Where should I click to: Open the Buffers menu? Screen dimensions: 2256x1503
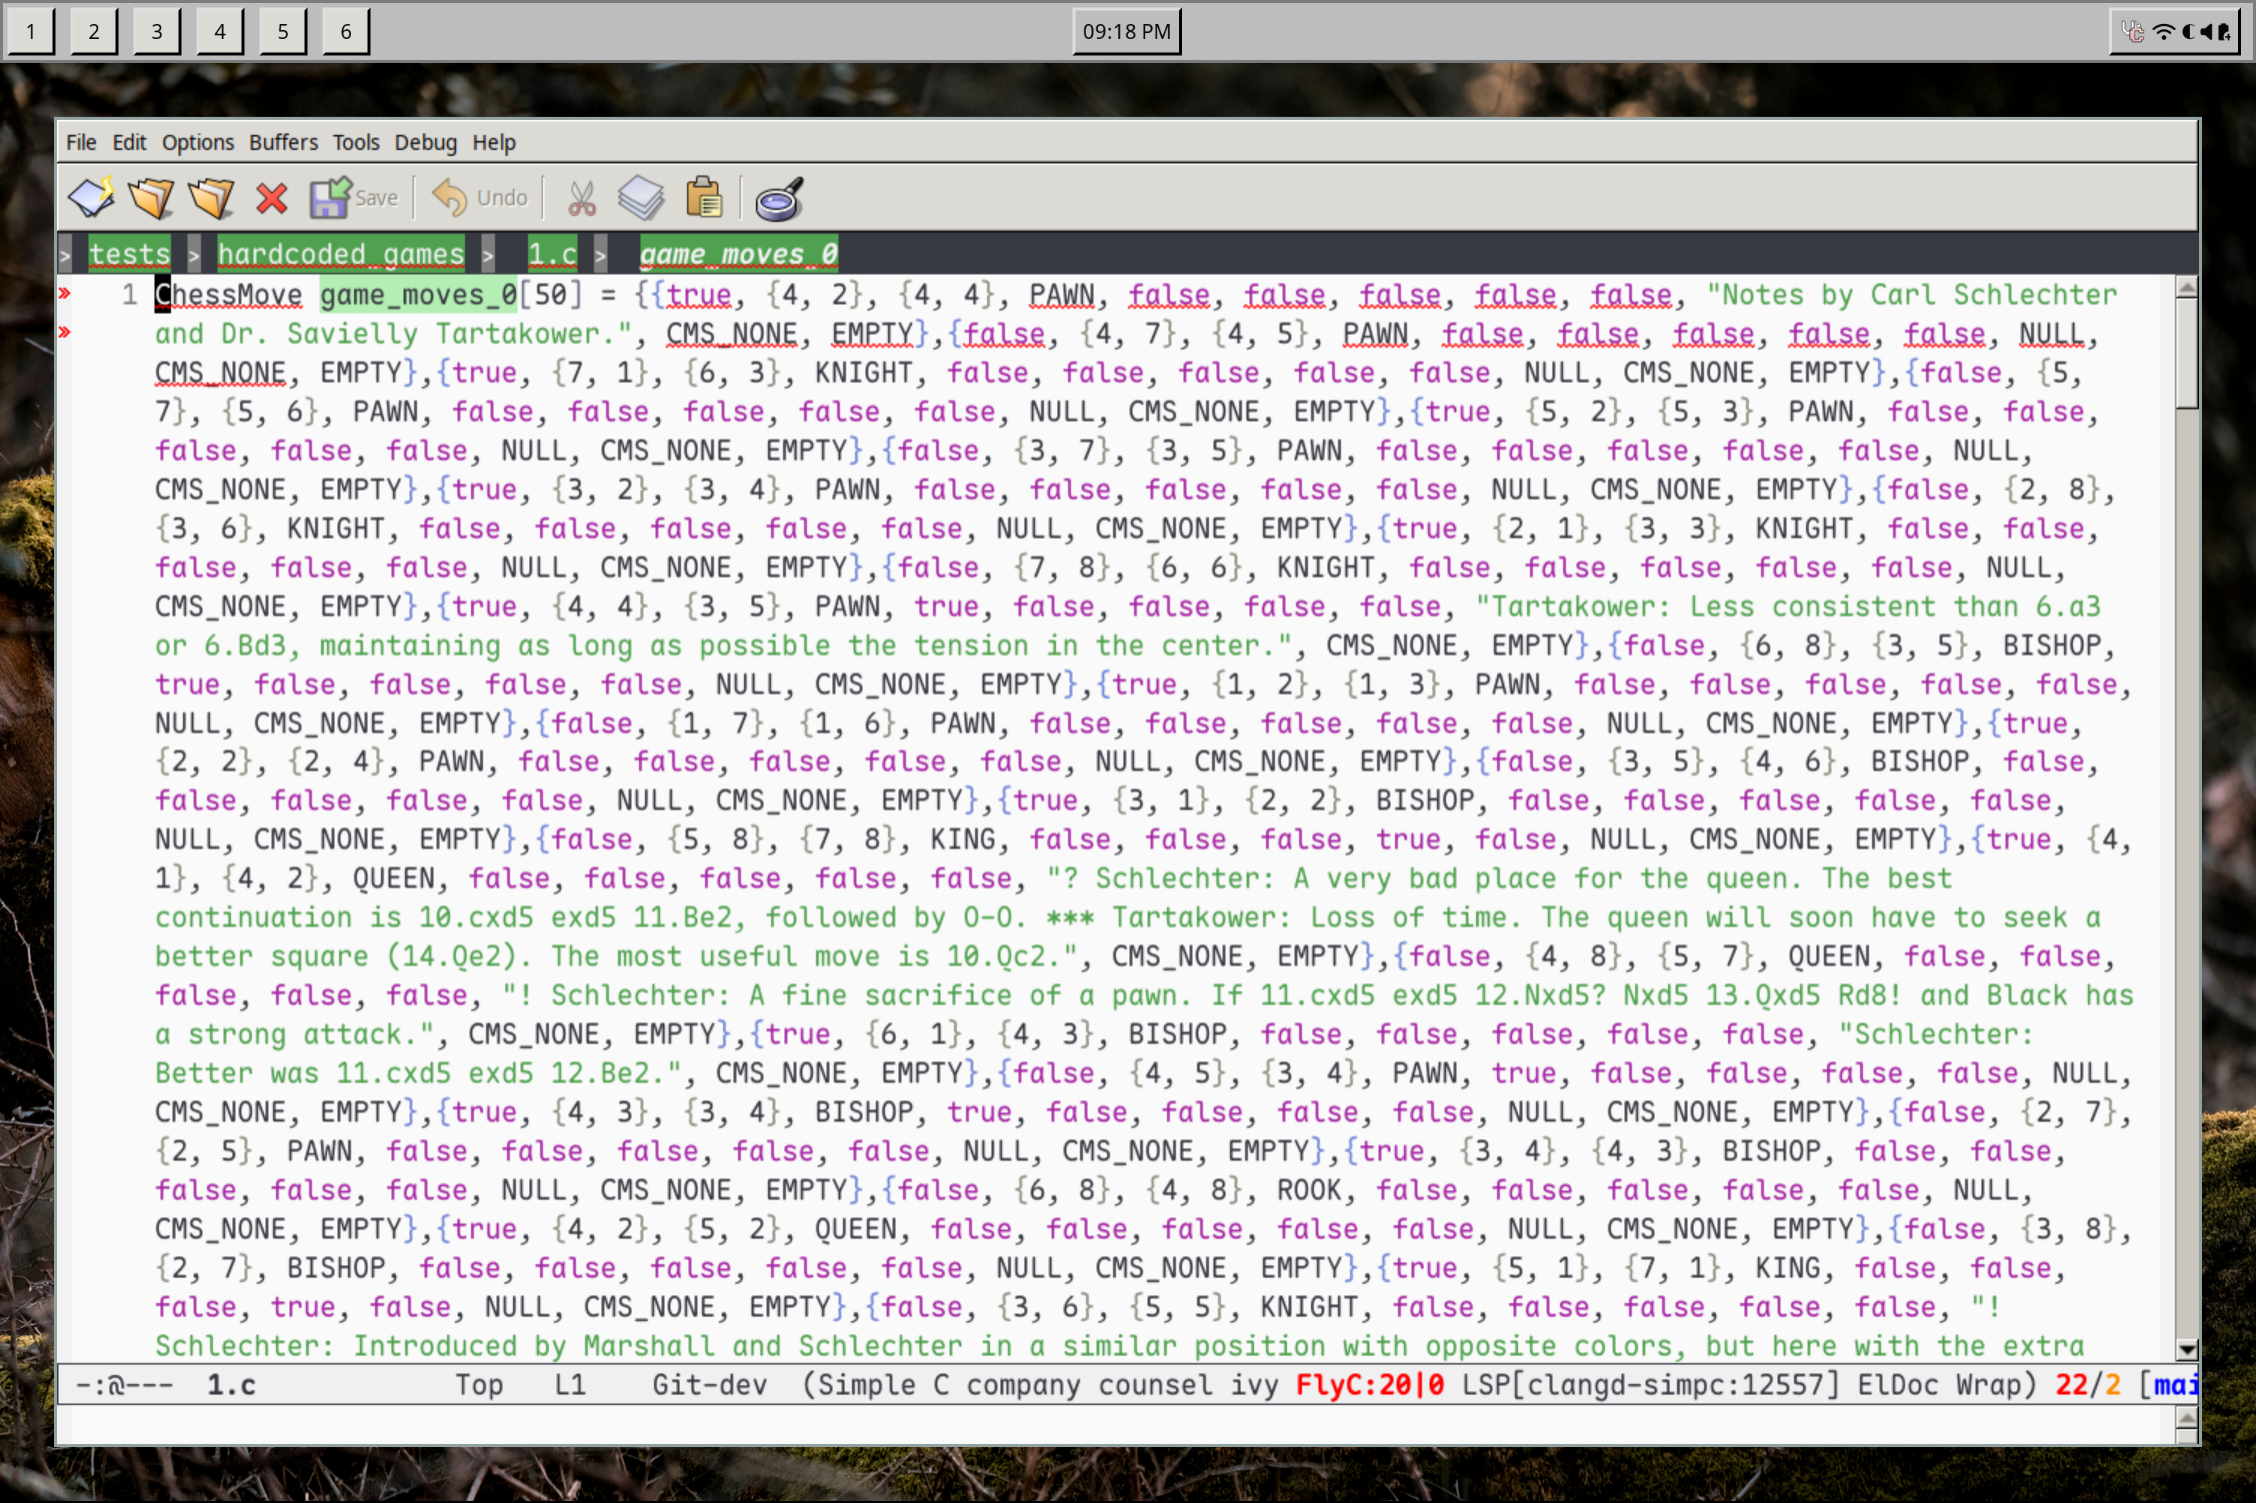coord(283,142)
